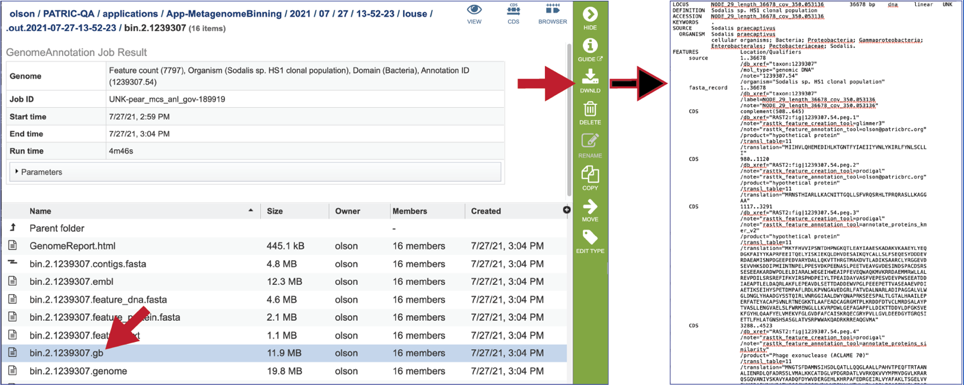Sort by Name column ascending arrow

[x=250, y=211]
